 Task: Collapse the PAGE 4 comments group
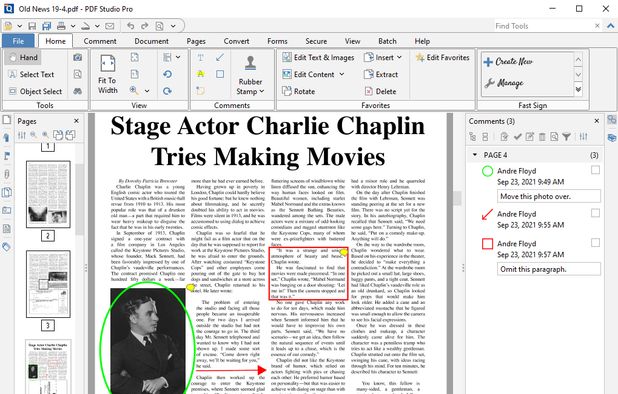pyautogui.click(x=475, y=155)
